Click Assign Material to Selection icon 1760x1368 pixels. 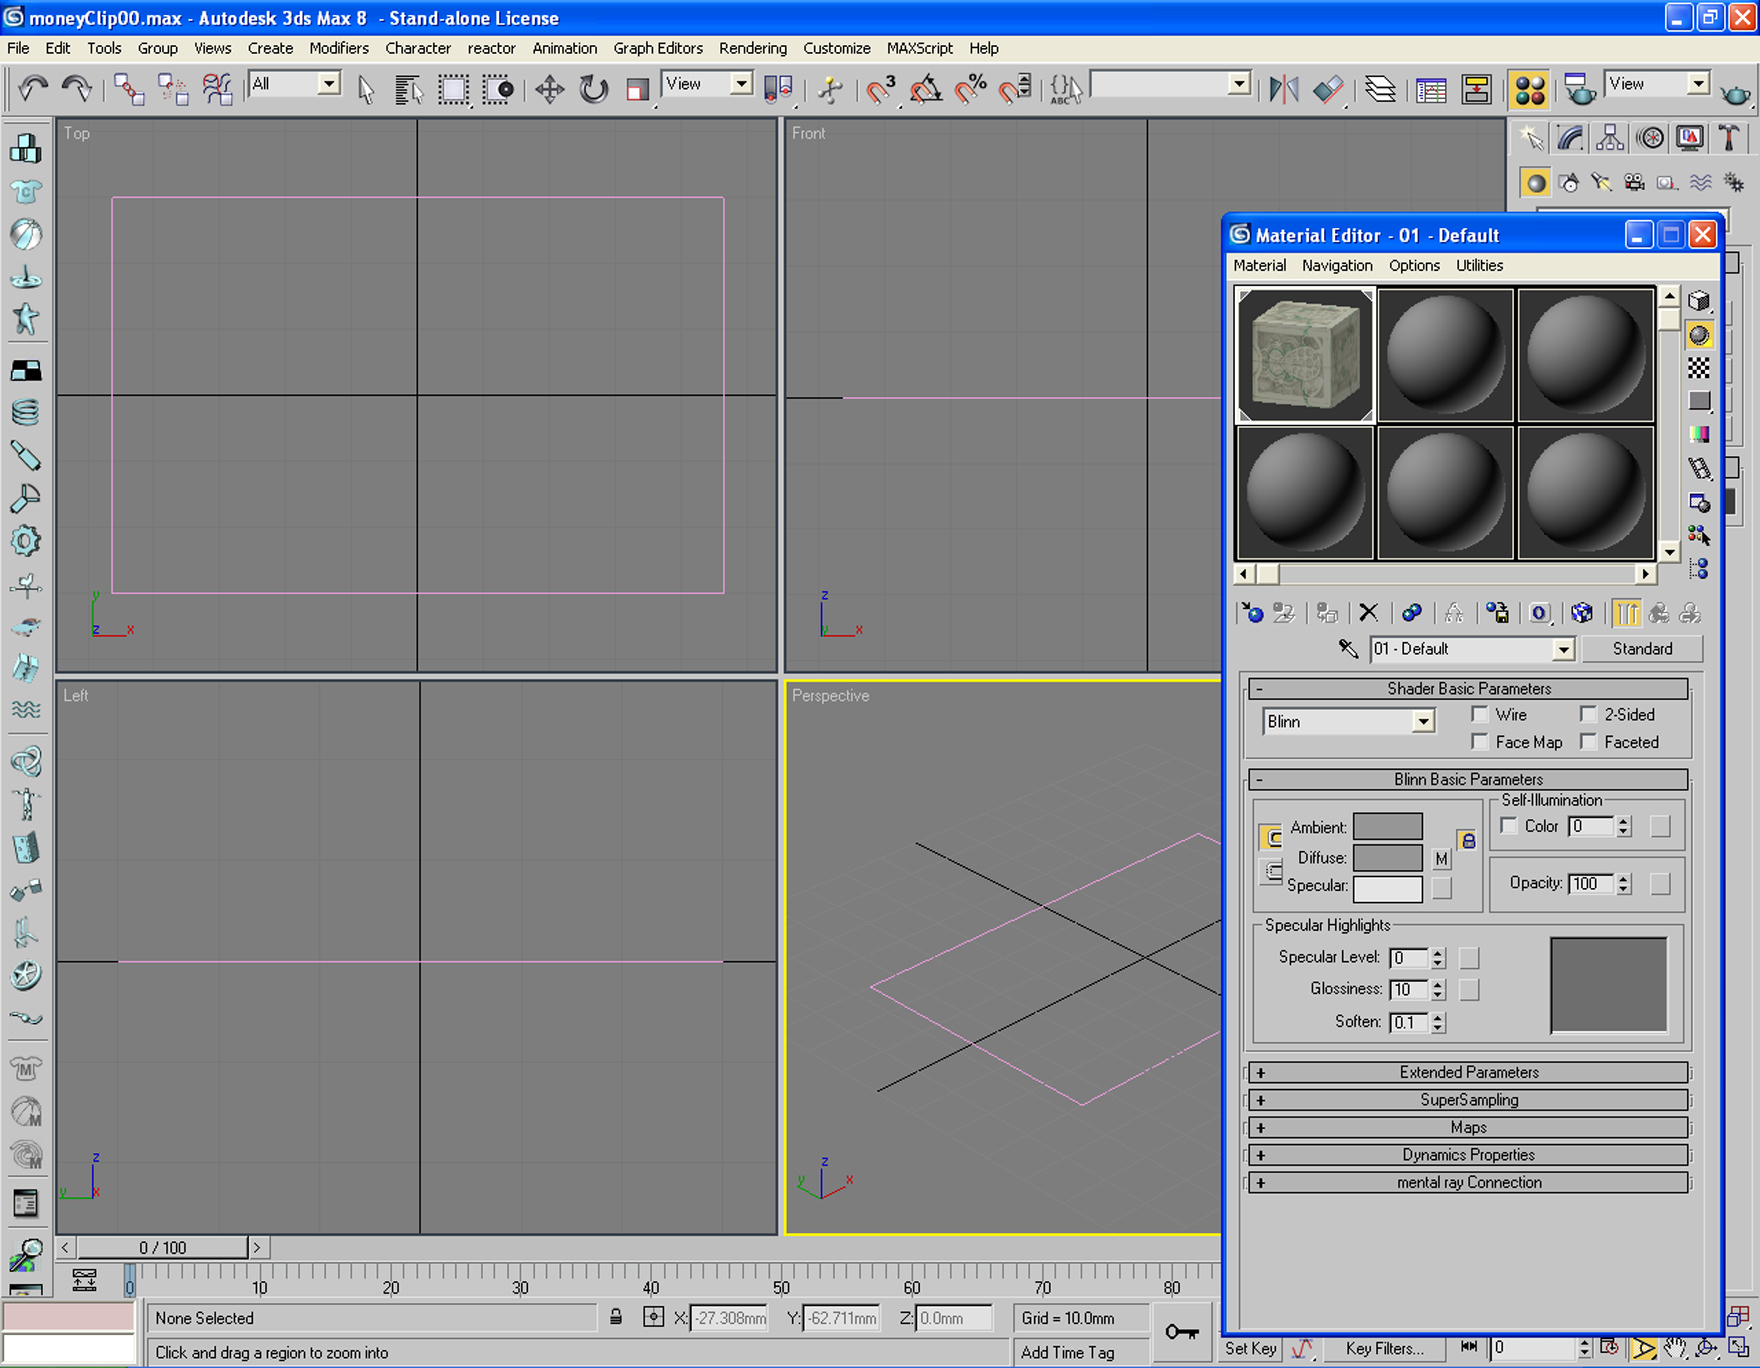[1327, 613]
